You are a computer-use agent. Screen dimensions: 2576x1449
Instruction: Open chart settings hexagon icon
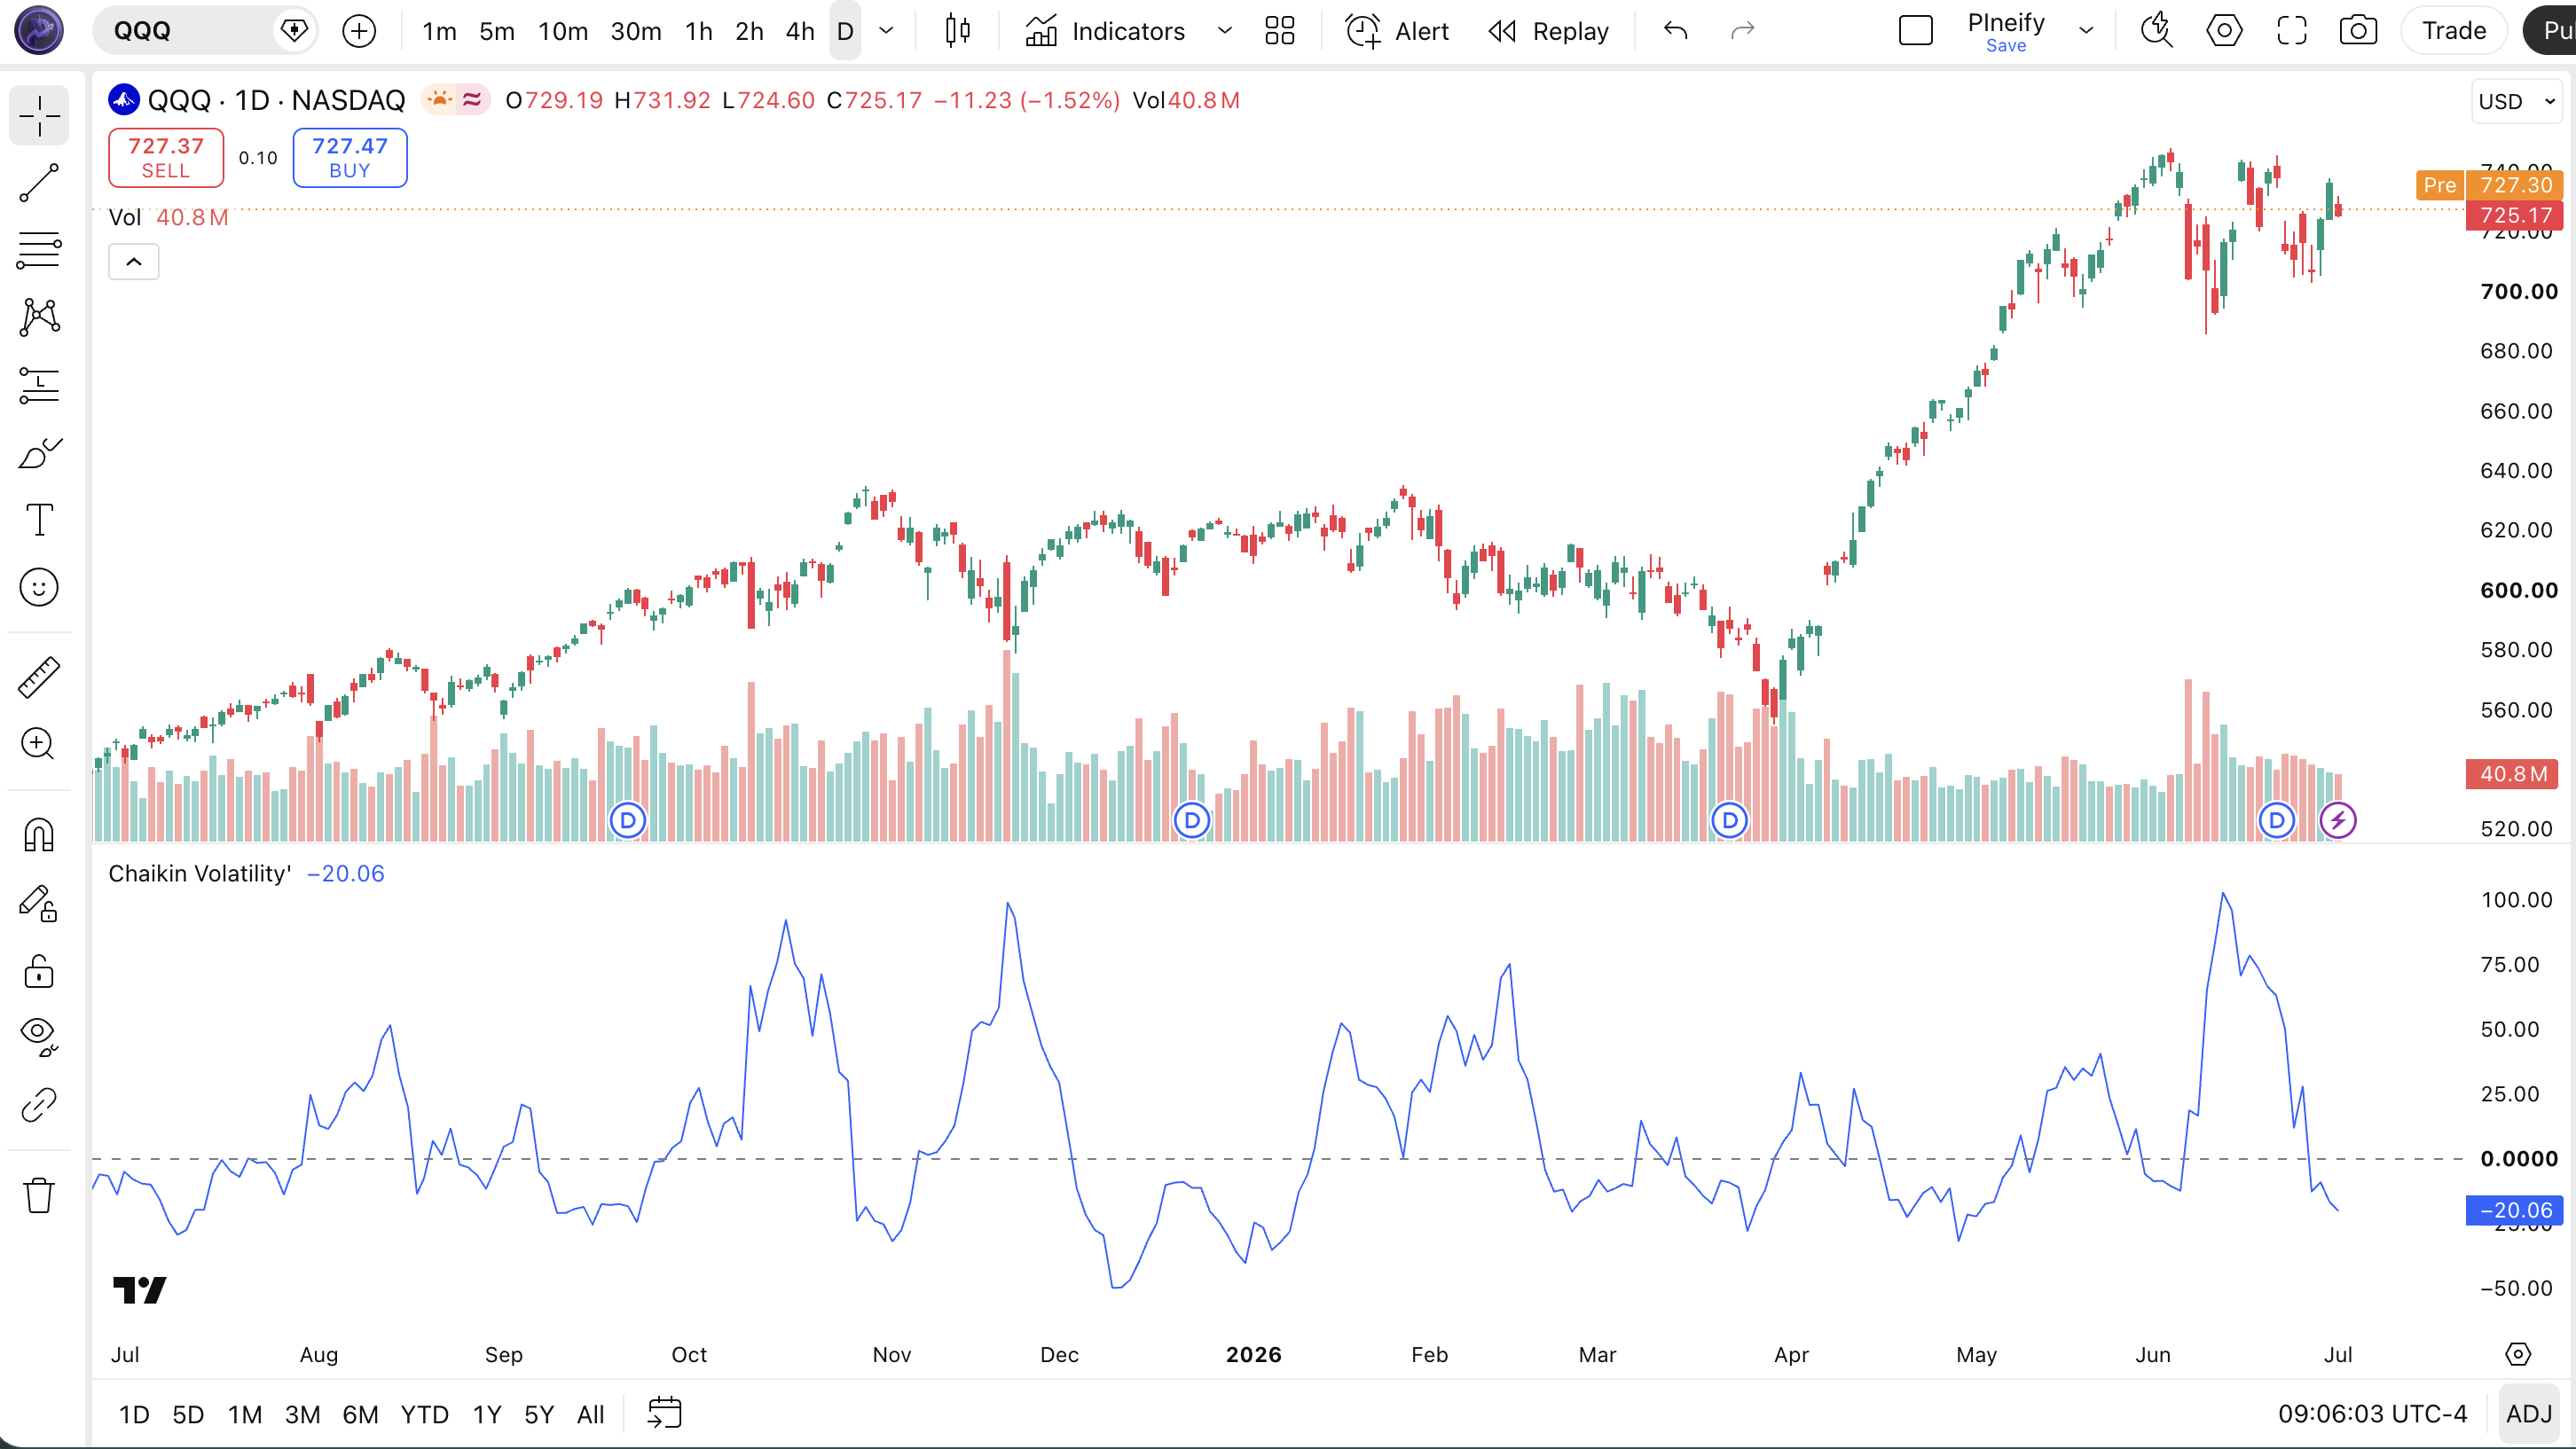(2224, 31)
